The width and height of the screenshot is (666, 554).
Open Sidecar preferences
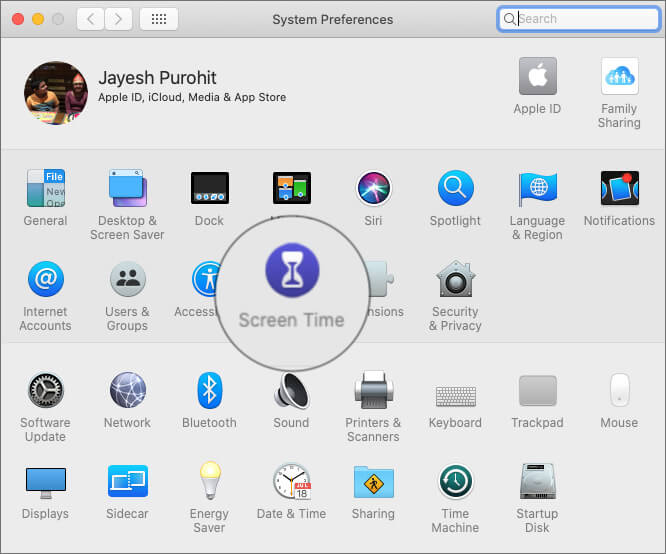pos(127,481)
